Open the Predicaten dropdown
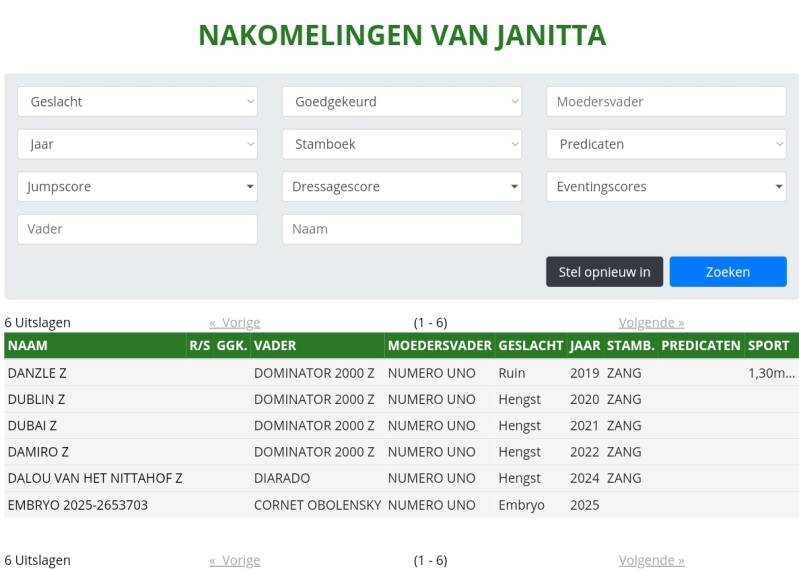 pyautogui.click(x=666, y=144)
